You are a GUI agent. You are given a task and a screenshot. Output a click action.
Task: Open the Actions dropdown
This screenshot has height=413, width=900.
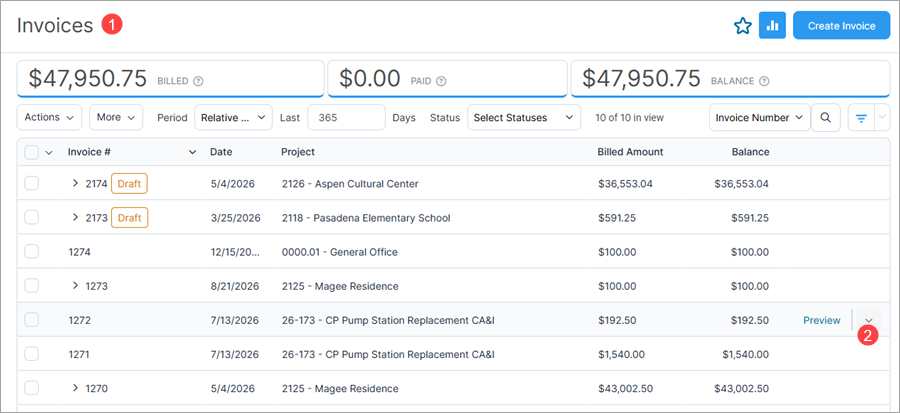coord(49,117)
